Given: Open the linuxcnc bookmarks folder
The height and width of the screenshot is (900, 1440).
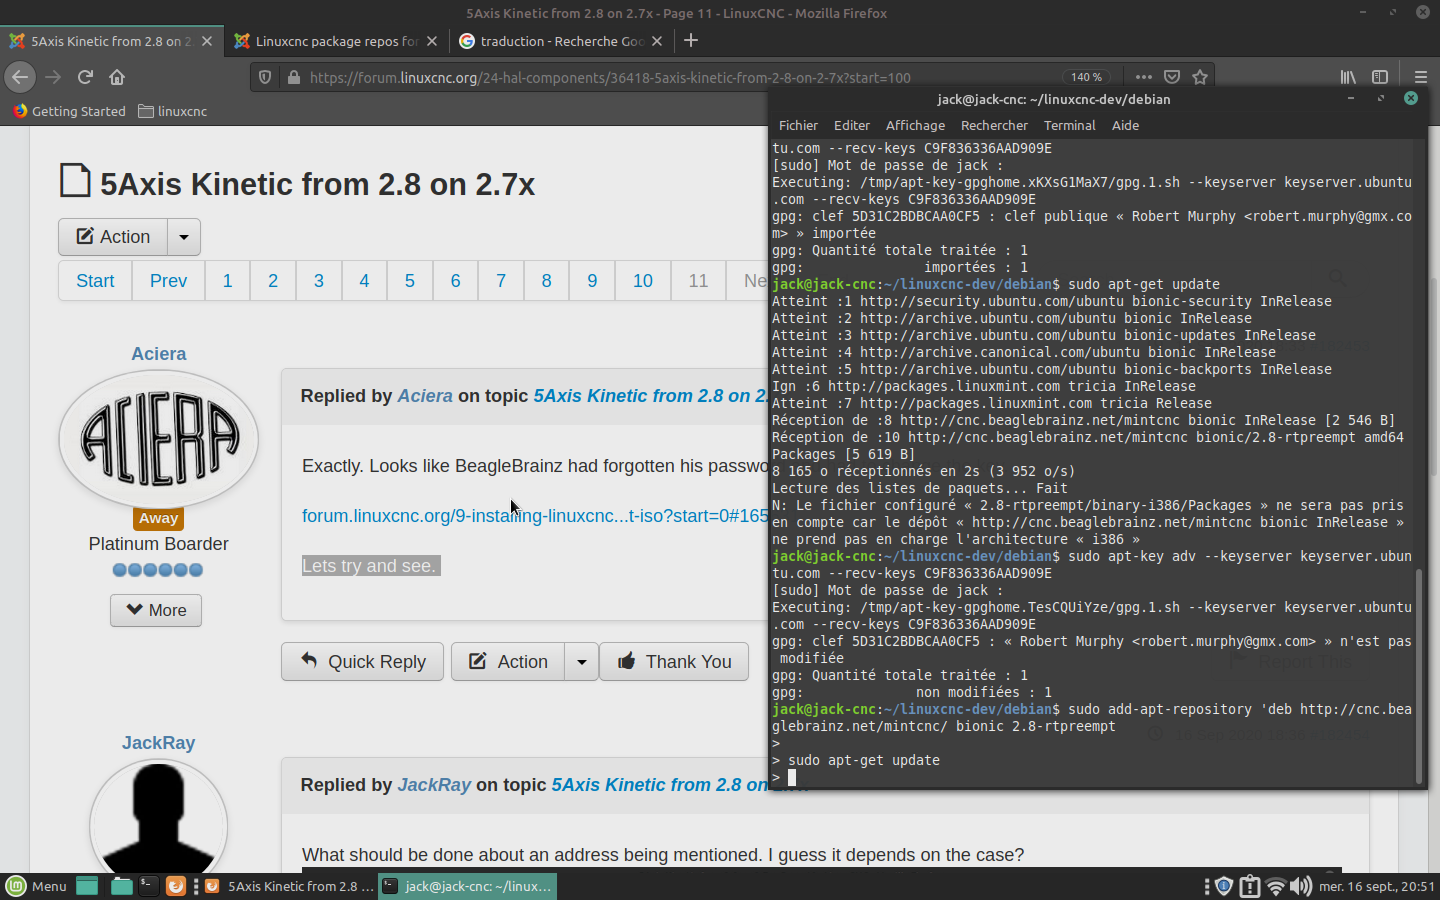Looking at the screenshot, I should [x=173, y=111].
